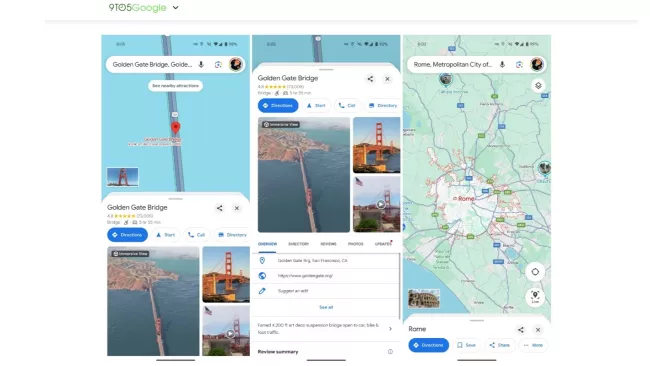The height and width of the screenshot is (366, 650).
Task: Tap Start button in middle phone panel
Action: click(316, 105)
